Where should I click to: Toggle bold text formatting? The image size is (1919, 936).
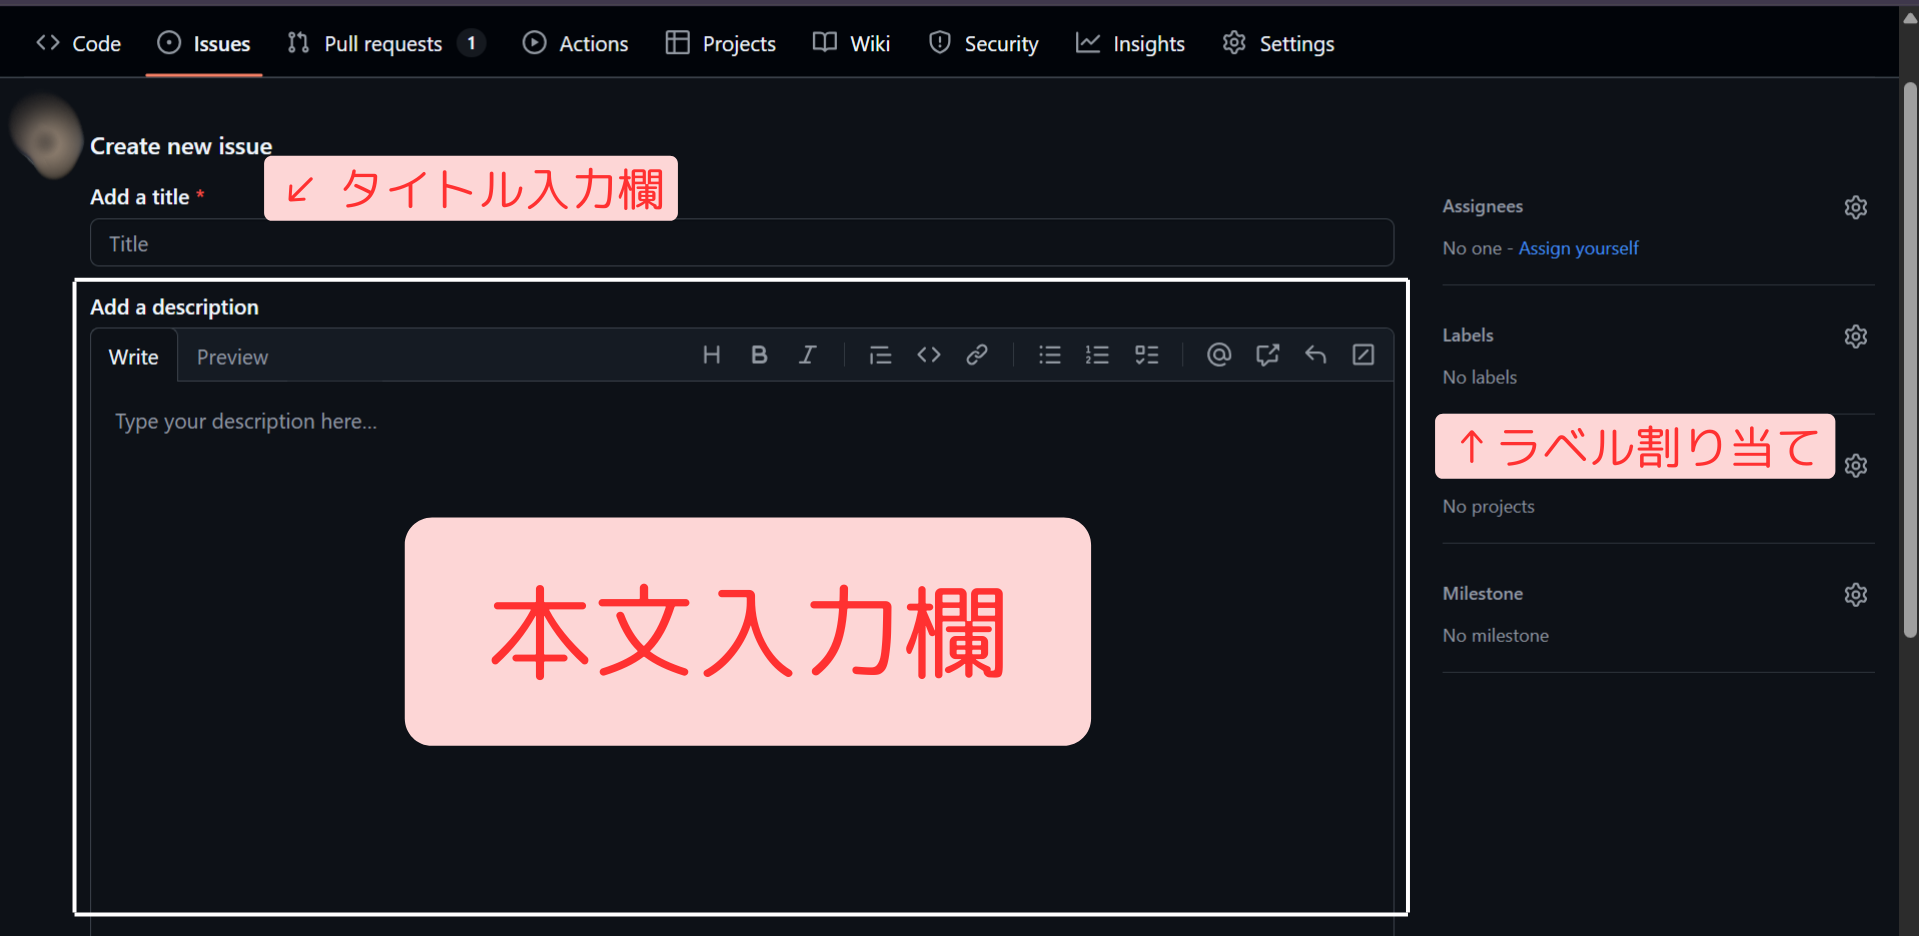click(x=759, y=355)
